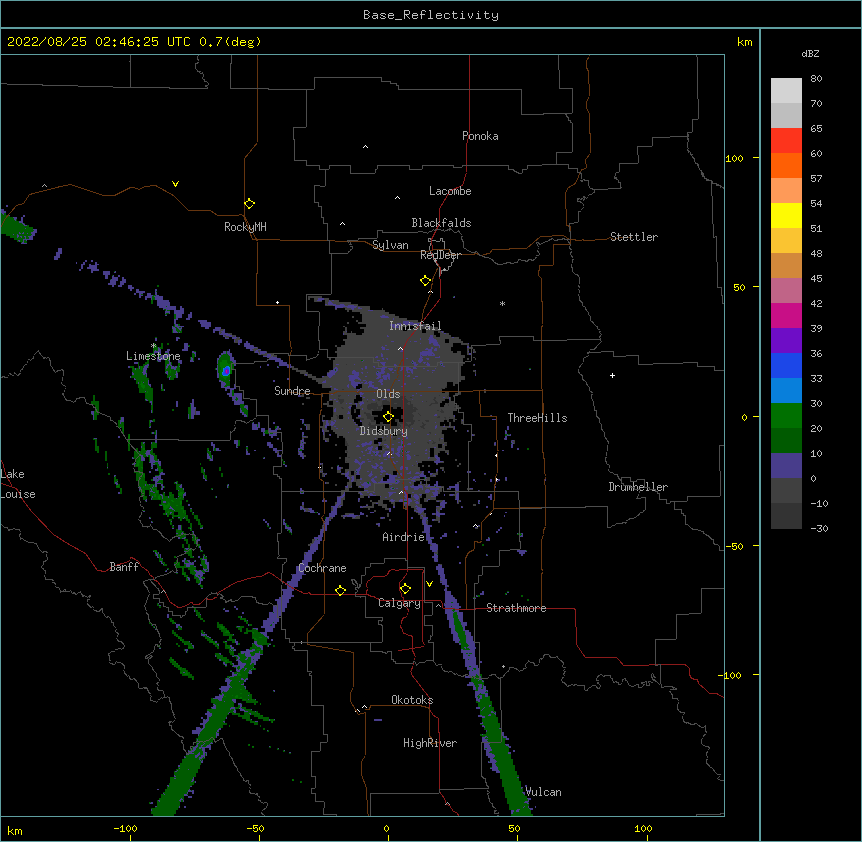
Task: Select the Drumheller label
Action: click(638, 487)
